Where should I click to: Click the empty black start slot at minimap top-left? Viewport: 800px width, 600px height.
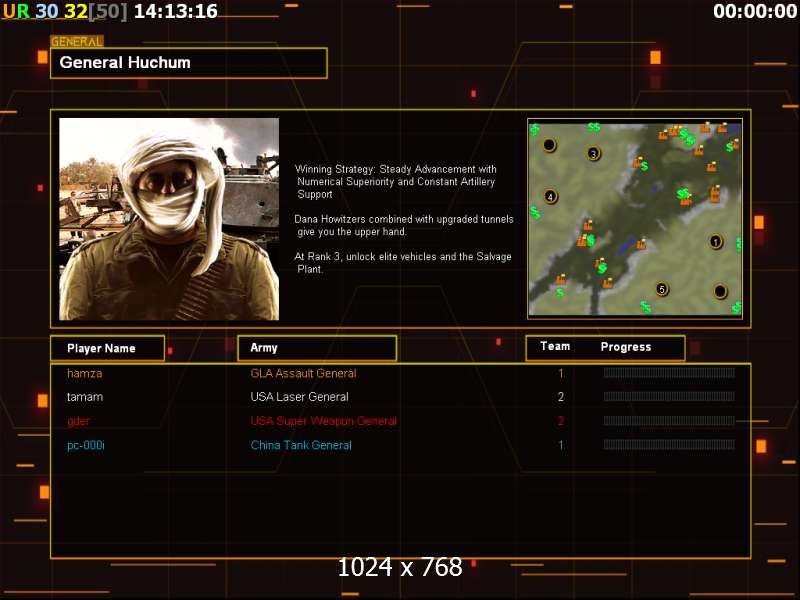pyautogui.click(x=549, y=145)
